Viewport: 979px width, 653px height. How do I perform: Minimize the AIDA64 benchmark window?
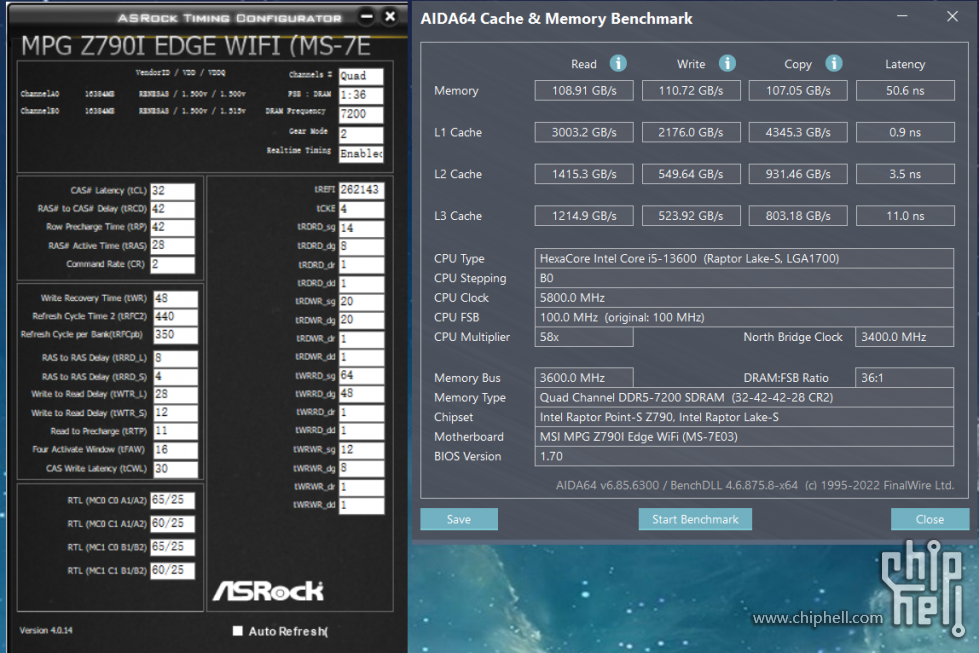point(902,16)
